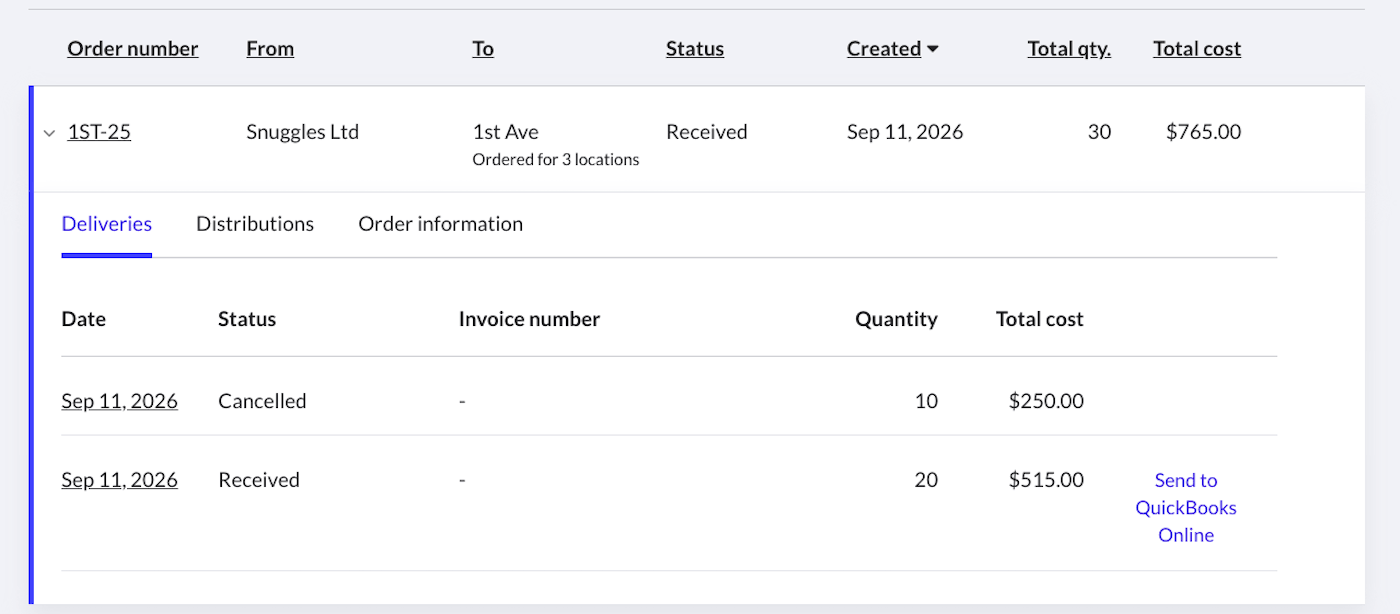Click the delivery quantity 10
1400x614 pixels.
pos(926,401)
